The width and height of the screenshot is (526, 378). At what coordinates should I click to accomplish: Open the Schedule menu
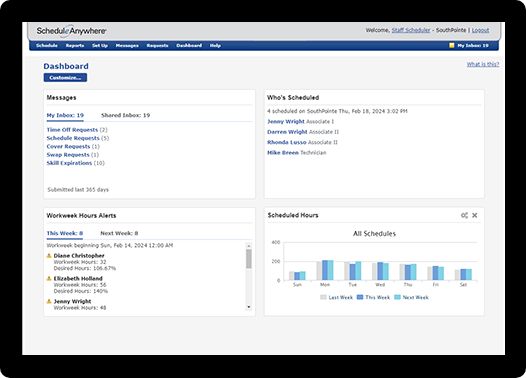click(x=47, y=46)
